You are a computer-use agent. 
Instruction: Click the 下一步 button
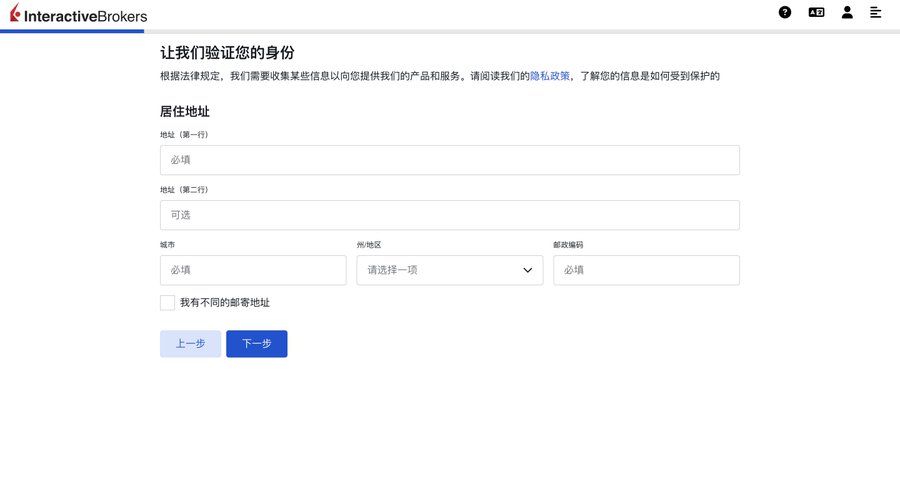[257, 343]
